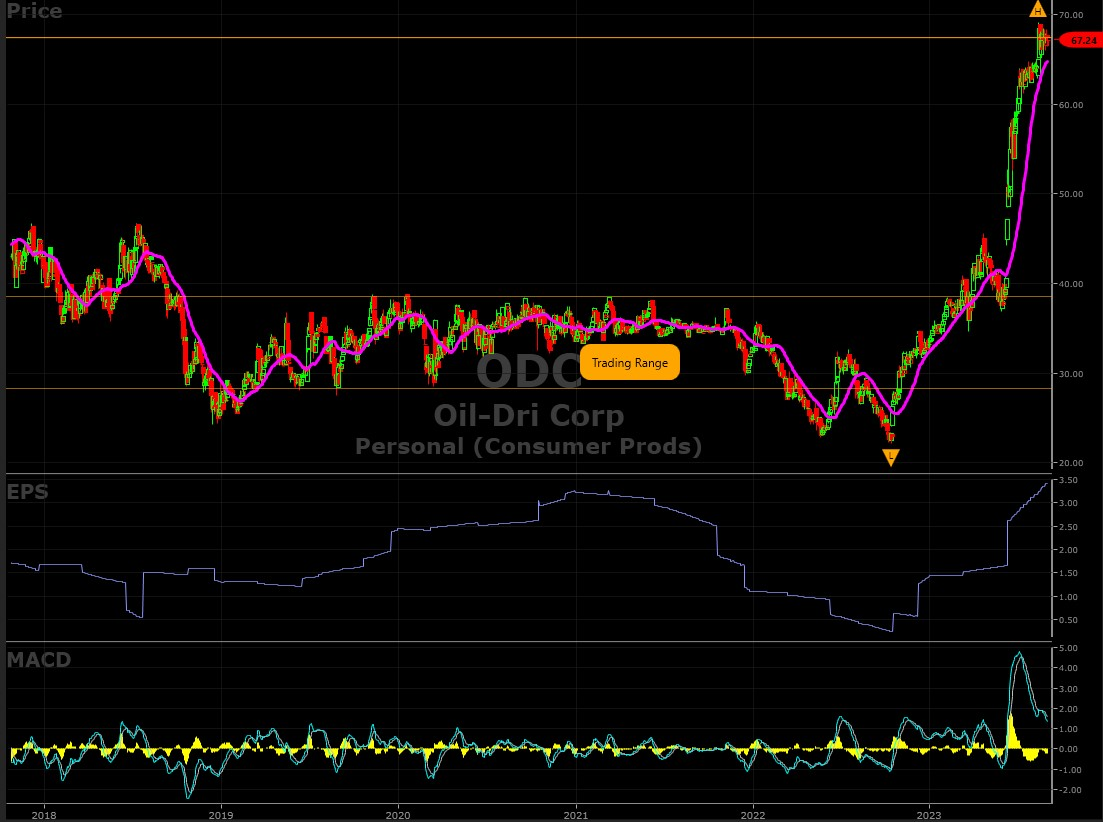Viewport: 1103px width, 822px height.
Task: Click the orange Trading Range label
Action: [629, 363]
